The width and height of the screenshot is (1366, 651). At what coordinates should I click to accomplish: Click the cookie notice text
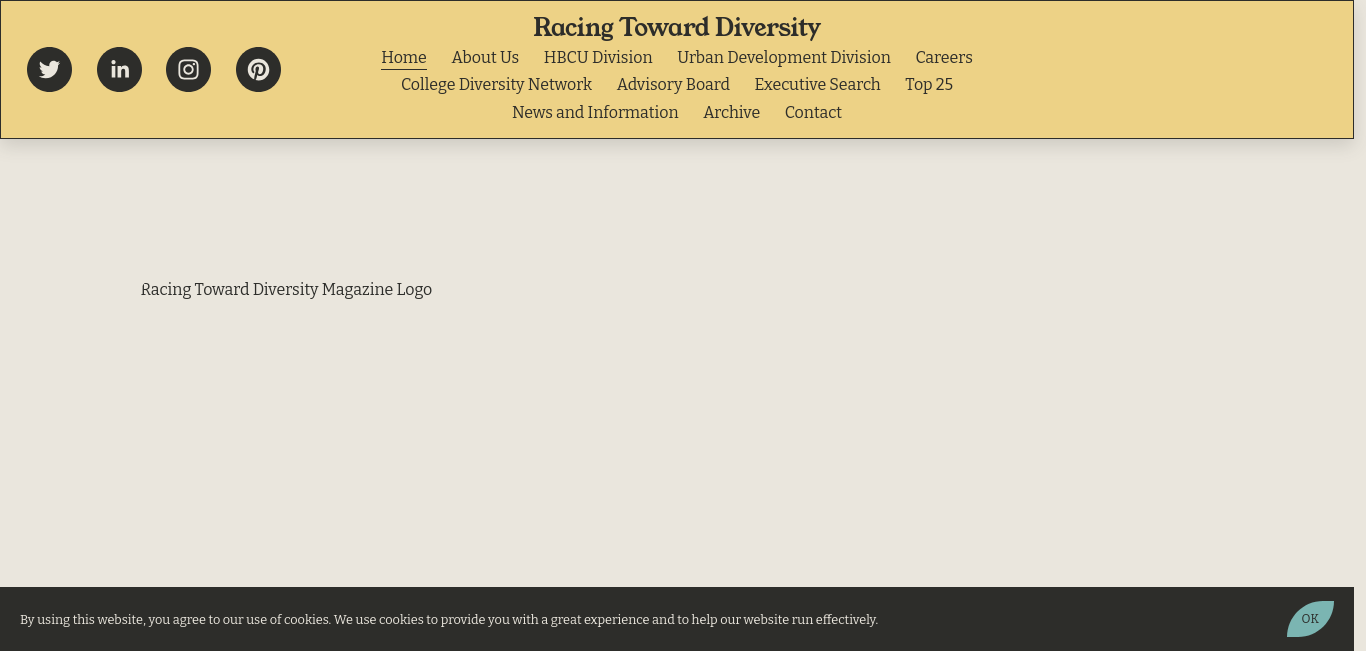click(x=449, y=619)
